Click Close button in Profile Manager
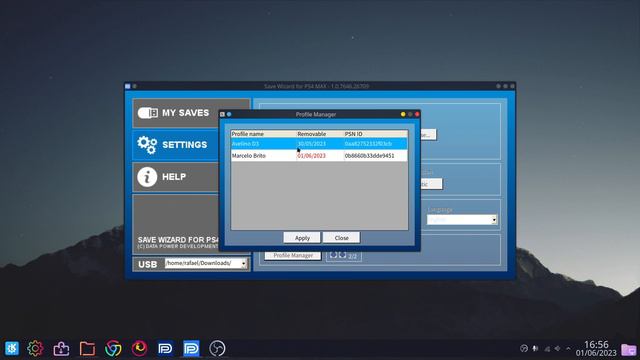 click(341, 238)
